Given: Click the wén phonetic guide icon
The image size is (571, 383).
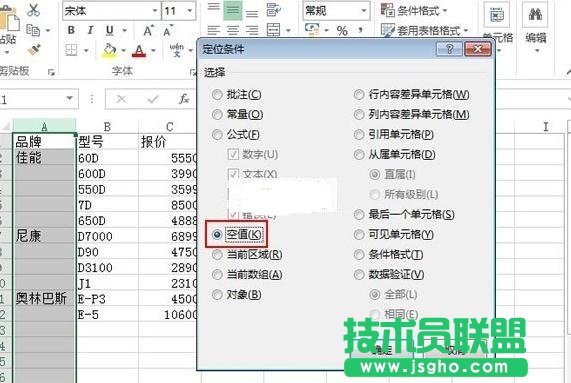Looking at the screenshot, I should pyautogui.click(x=177, y=50).
